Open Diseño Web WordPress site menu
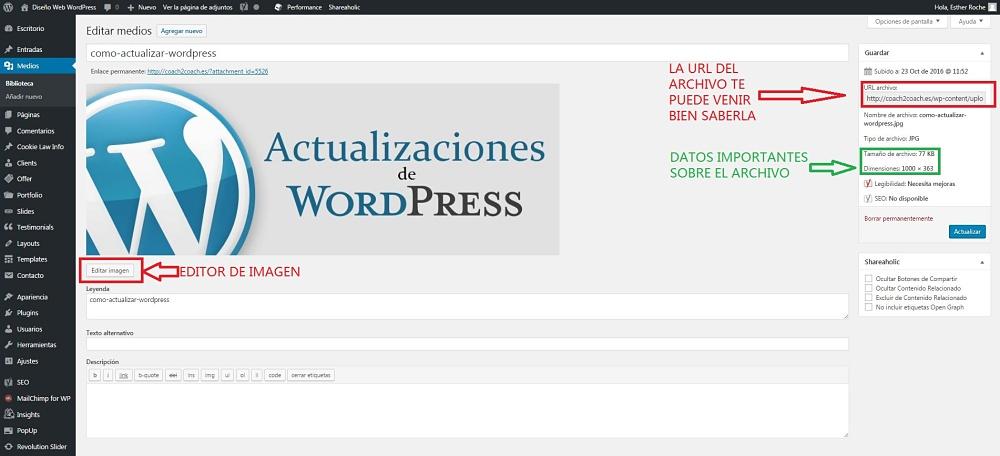This screenshot has width=1000, height=456. pyautogui.click(x=58, y=7)
